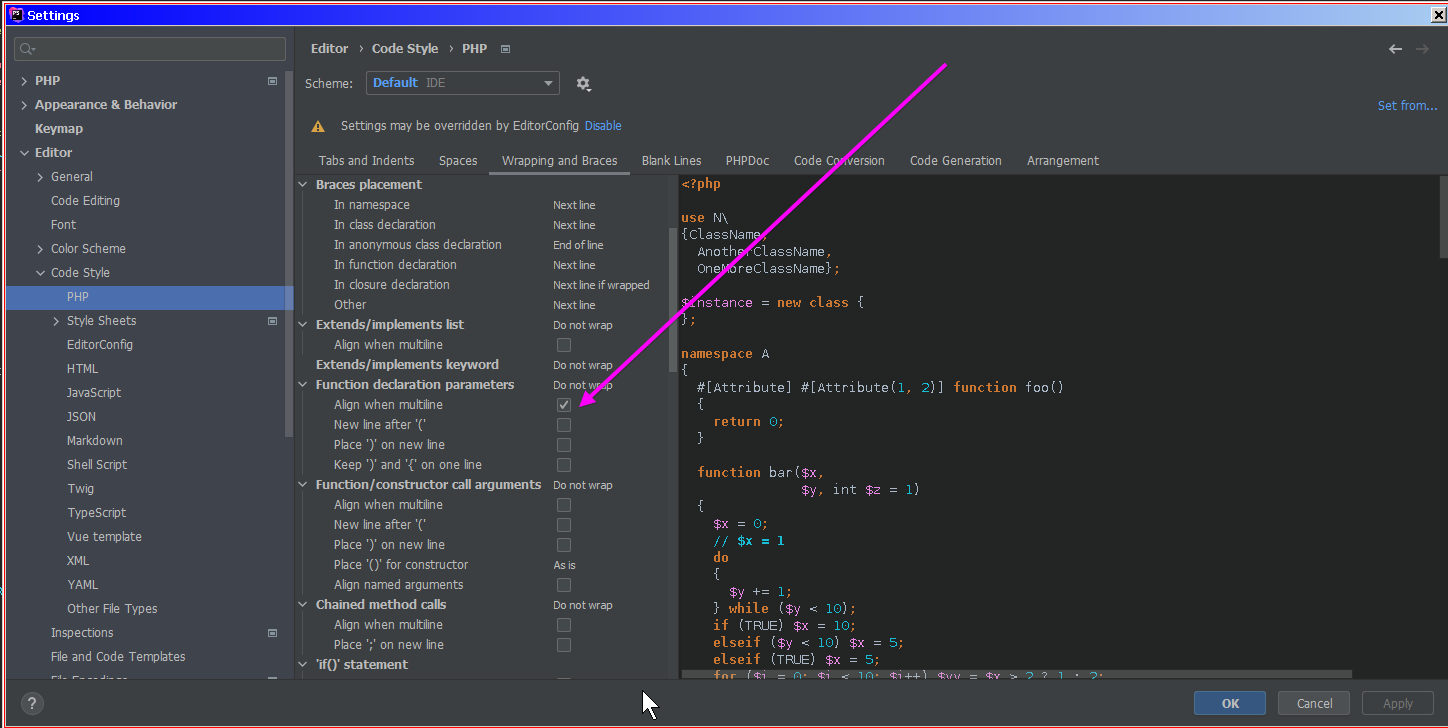This screenshot has width=1448, height=728.
Task: Select Keymap in the settings tree
Action: click(x=59, y=129)
